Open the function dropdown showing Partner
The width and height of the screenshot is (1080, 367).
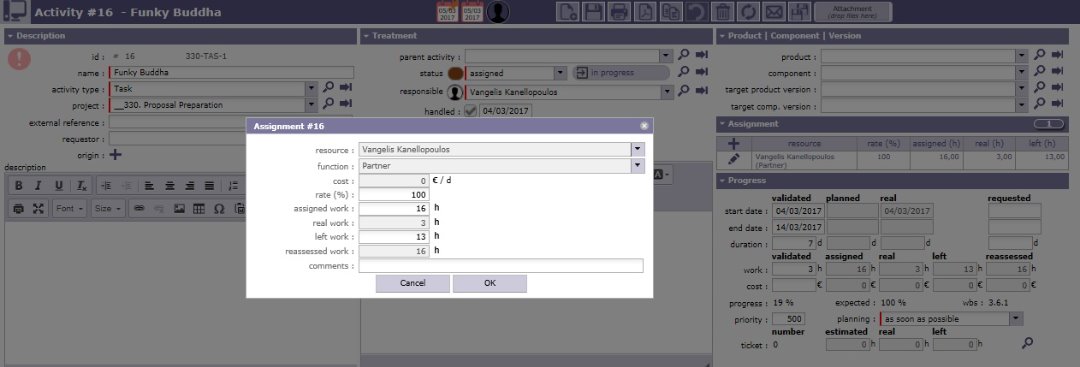click(x=638, y=166)
